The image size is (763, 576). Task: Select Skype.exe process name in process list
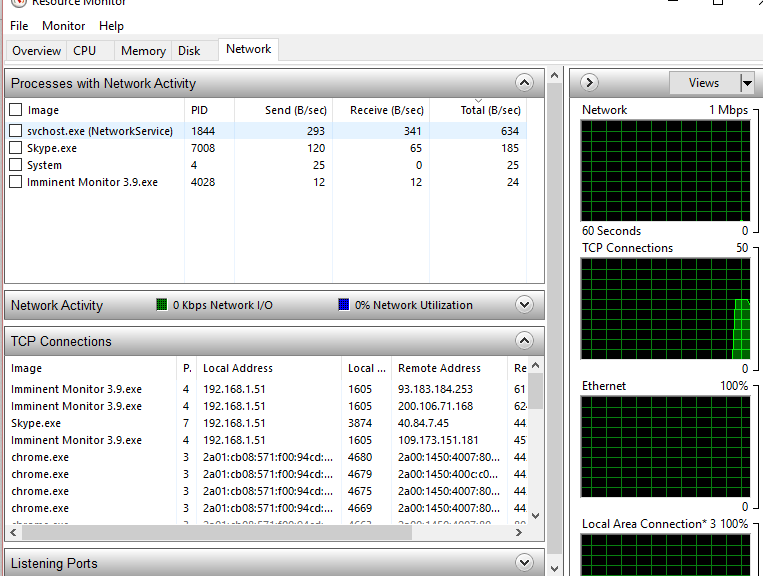pyautogui.click(x=52, y=148)
